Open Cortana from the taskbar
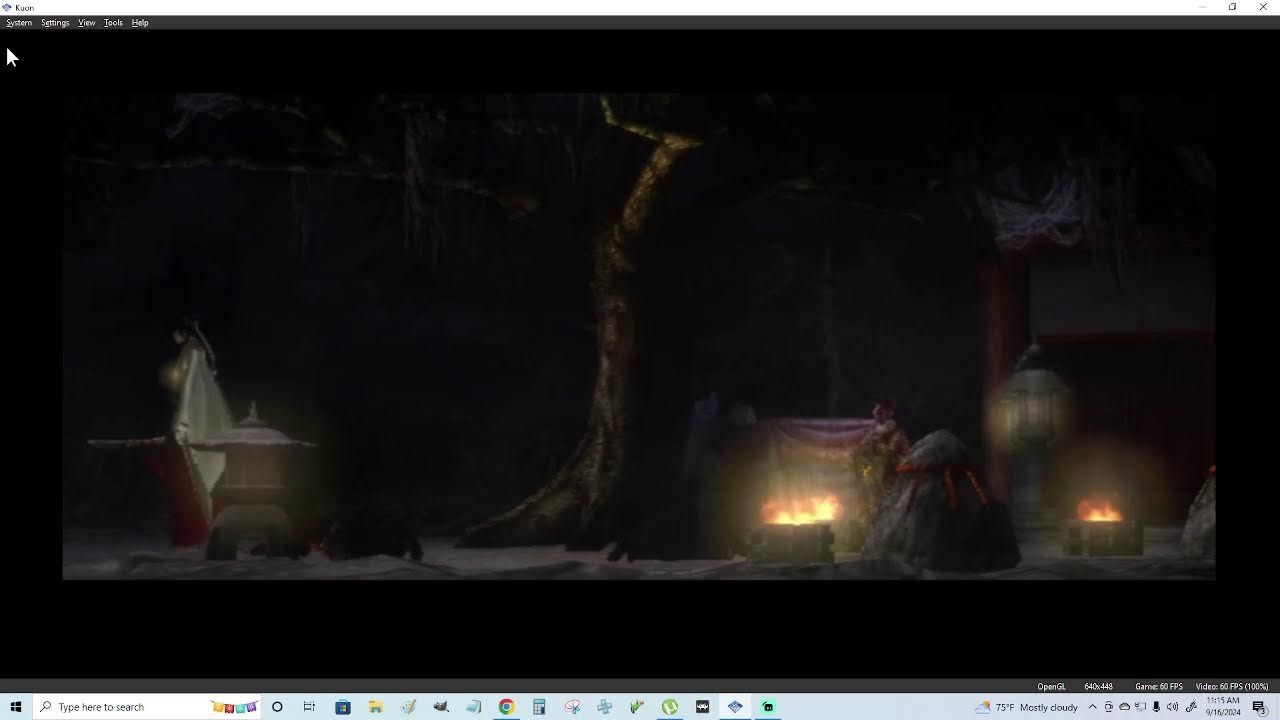 pos(277,707)
